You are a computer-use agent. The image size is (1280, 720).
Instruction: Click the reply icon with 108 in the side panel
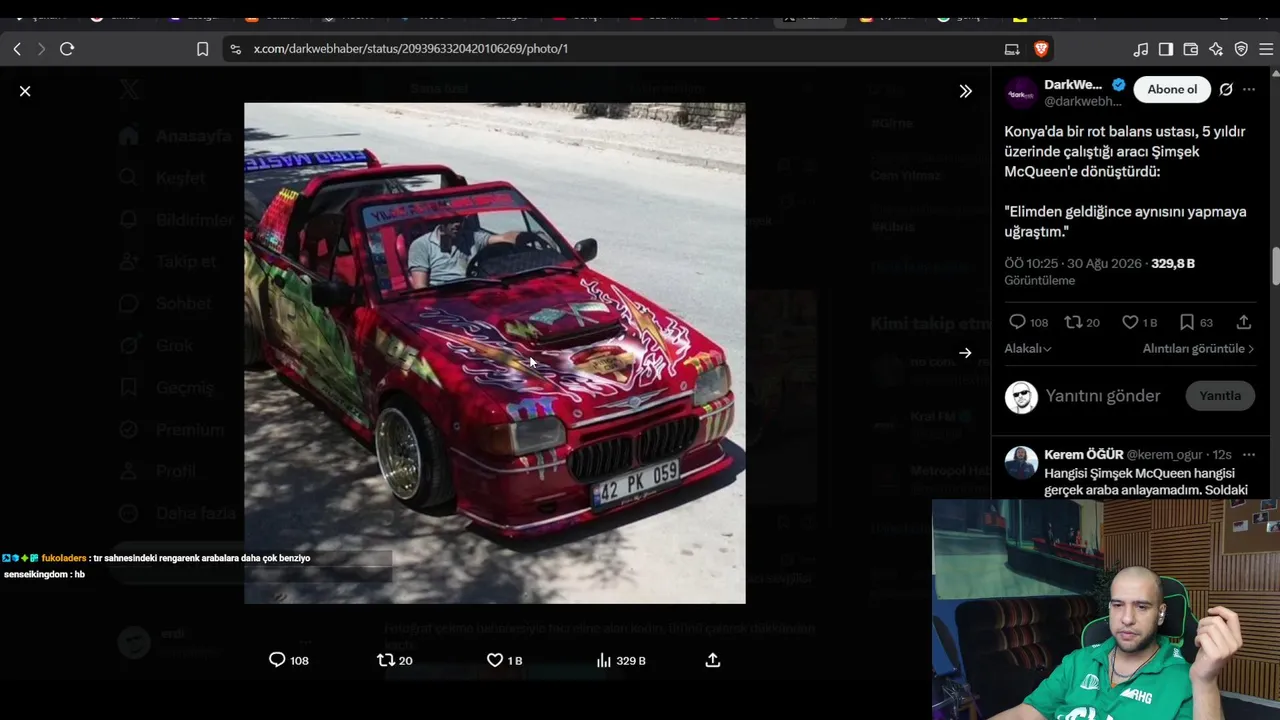pyautogui.click(x=1017, y=322)
